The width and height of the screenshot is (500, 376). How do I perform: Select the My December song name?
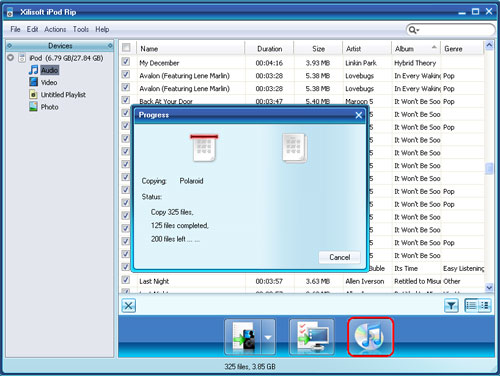point(159,63)
